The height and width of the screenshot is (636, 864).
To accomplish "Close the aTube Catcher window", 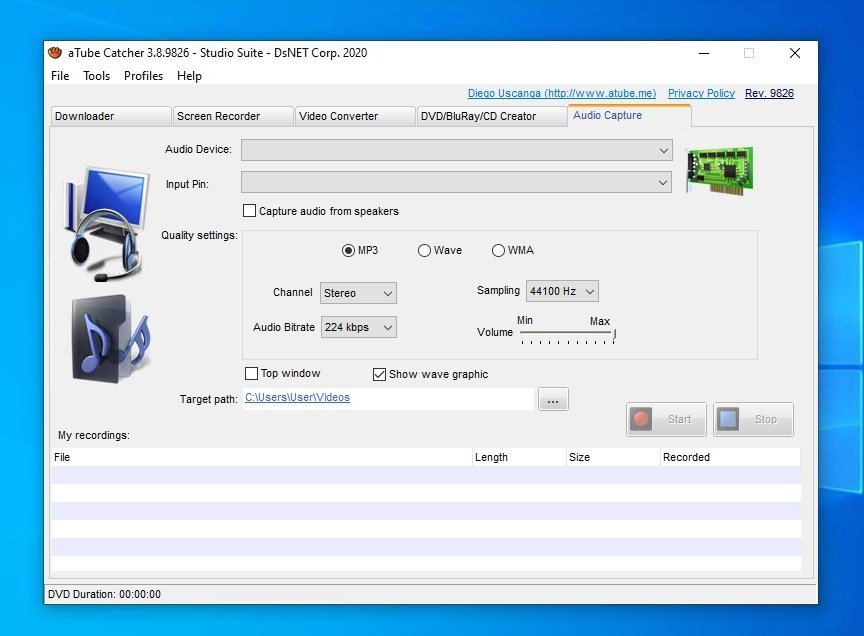I will click(795, 53).
